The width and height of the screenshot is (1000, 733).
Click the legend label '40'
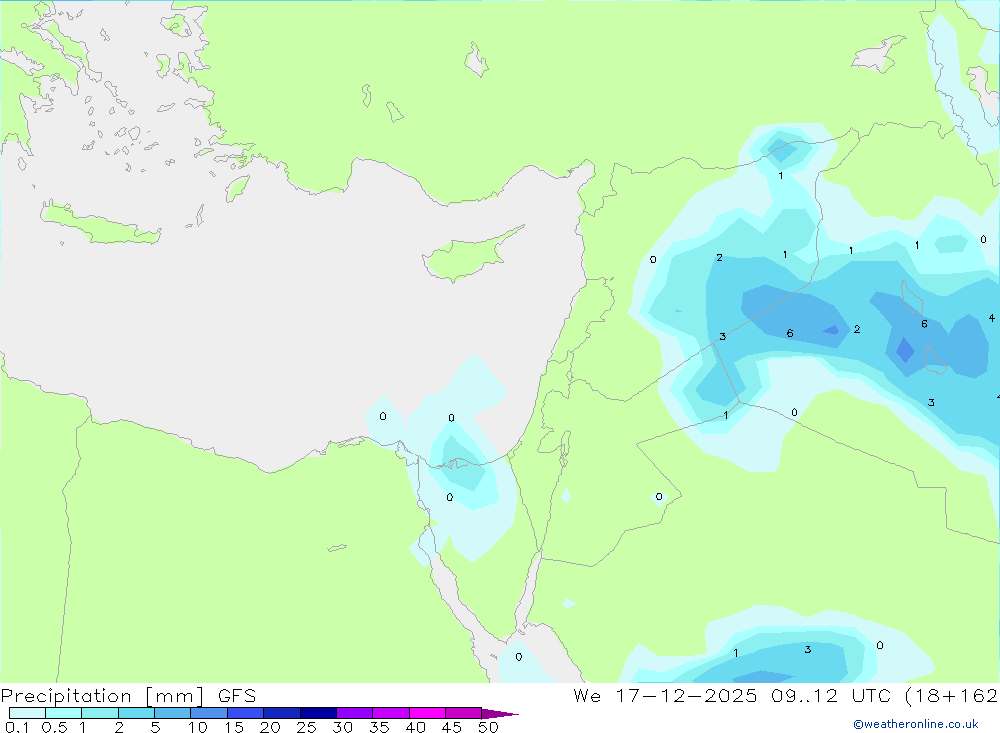coord(415,727)
